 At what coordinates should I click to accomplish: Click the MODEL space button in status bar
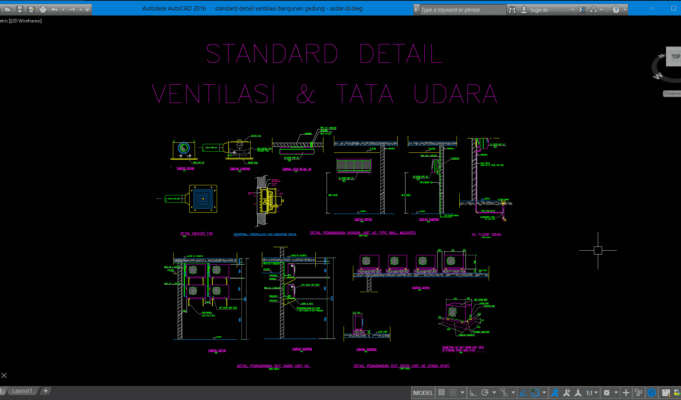[x=423, y=393]
